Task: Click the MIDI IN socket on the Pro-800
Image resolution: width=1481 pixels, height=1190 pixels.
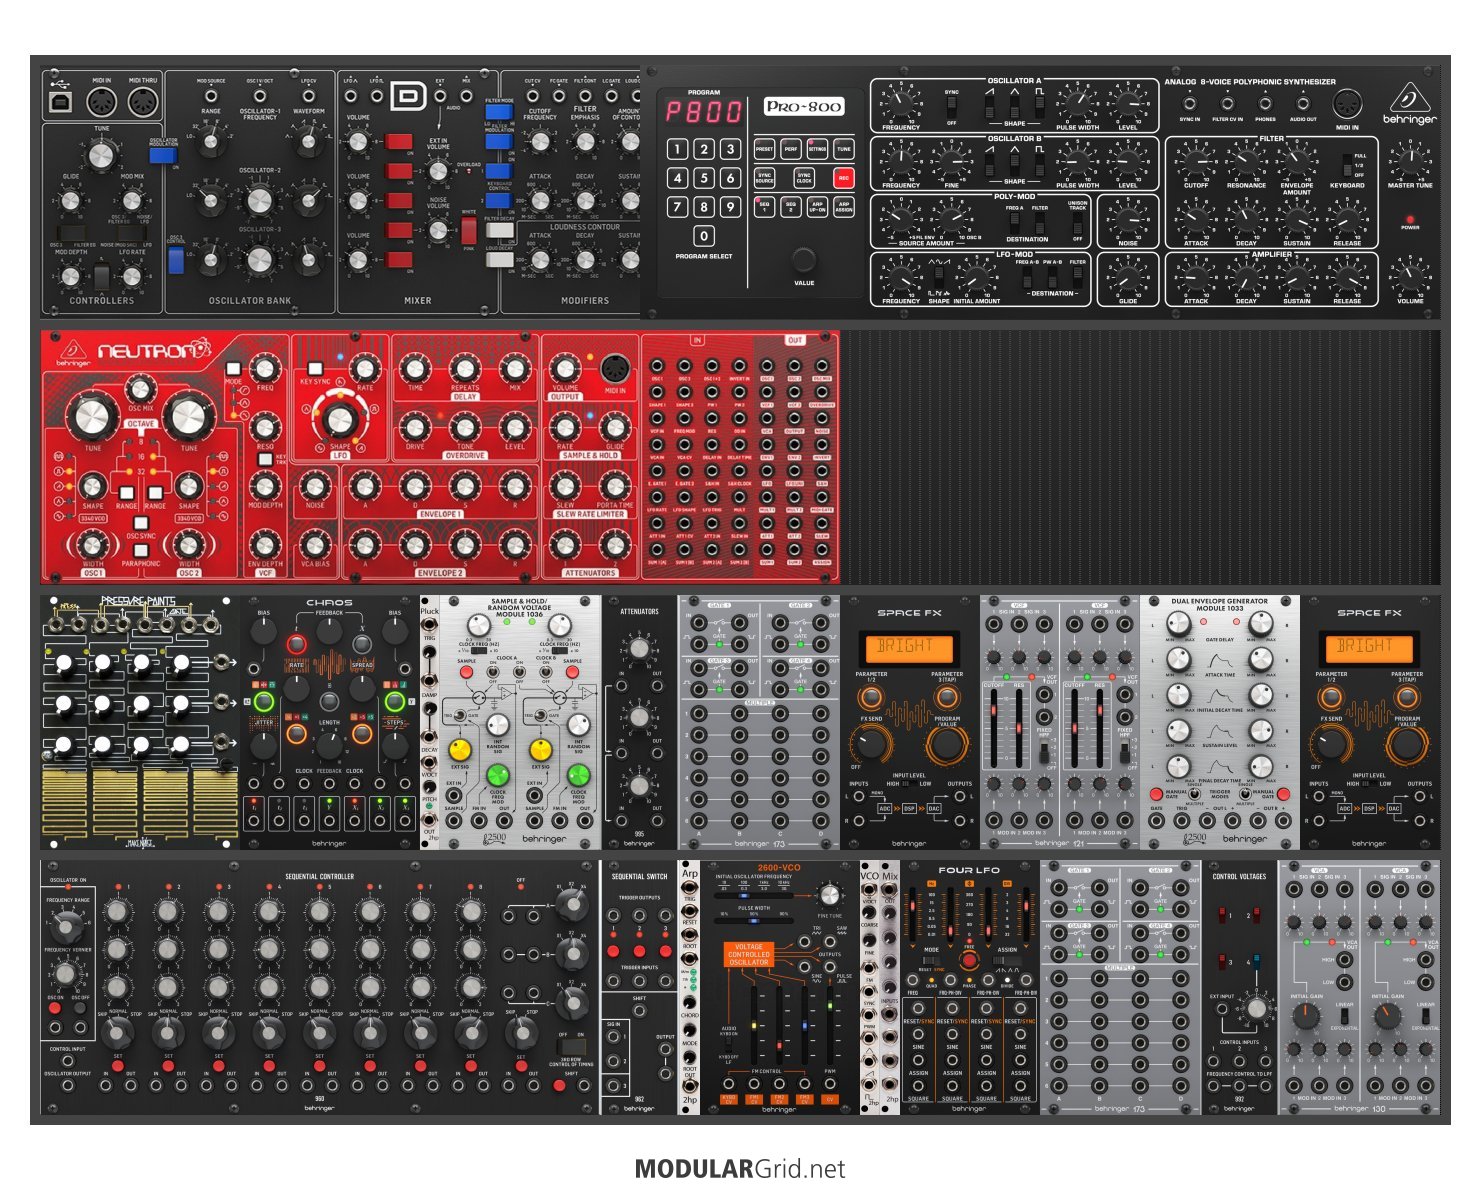Action: pyautogui.click(x=1347, y=103)
